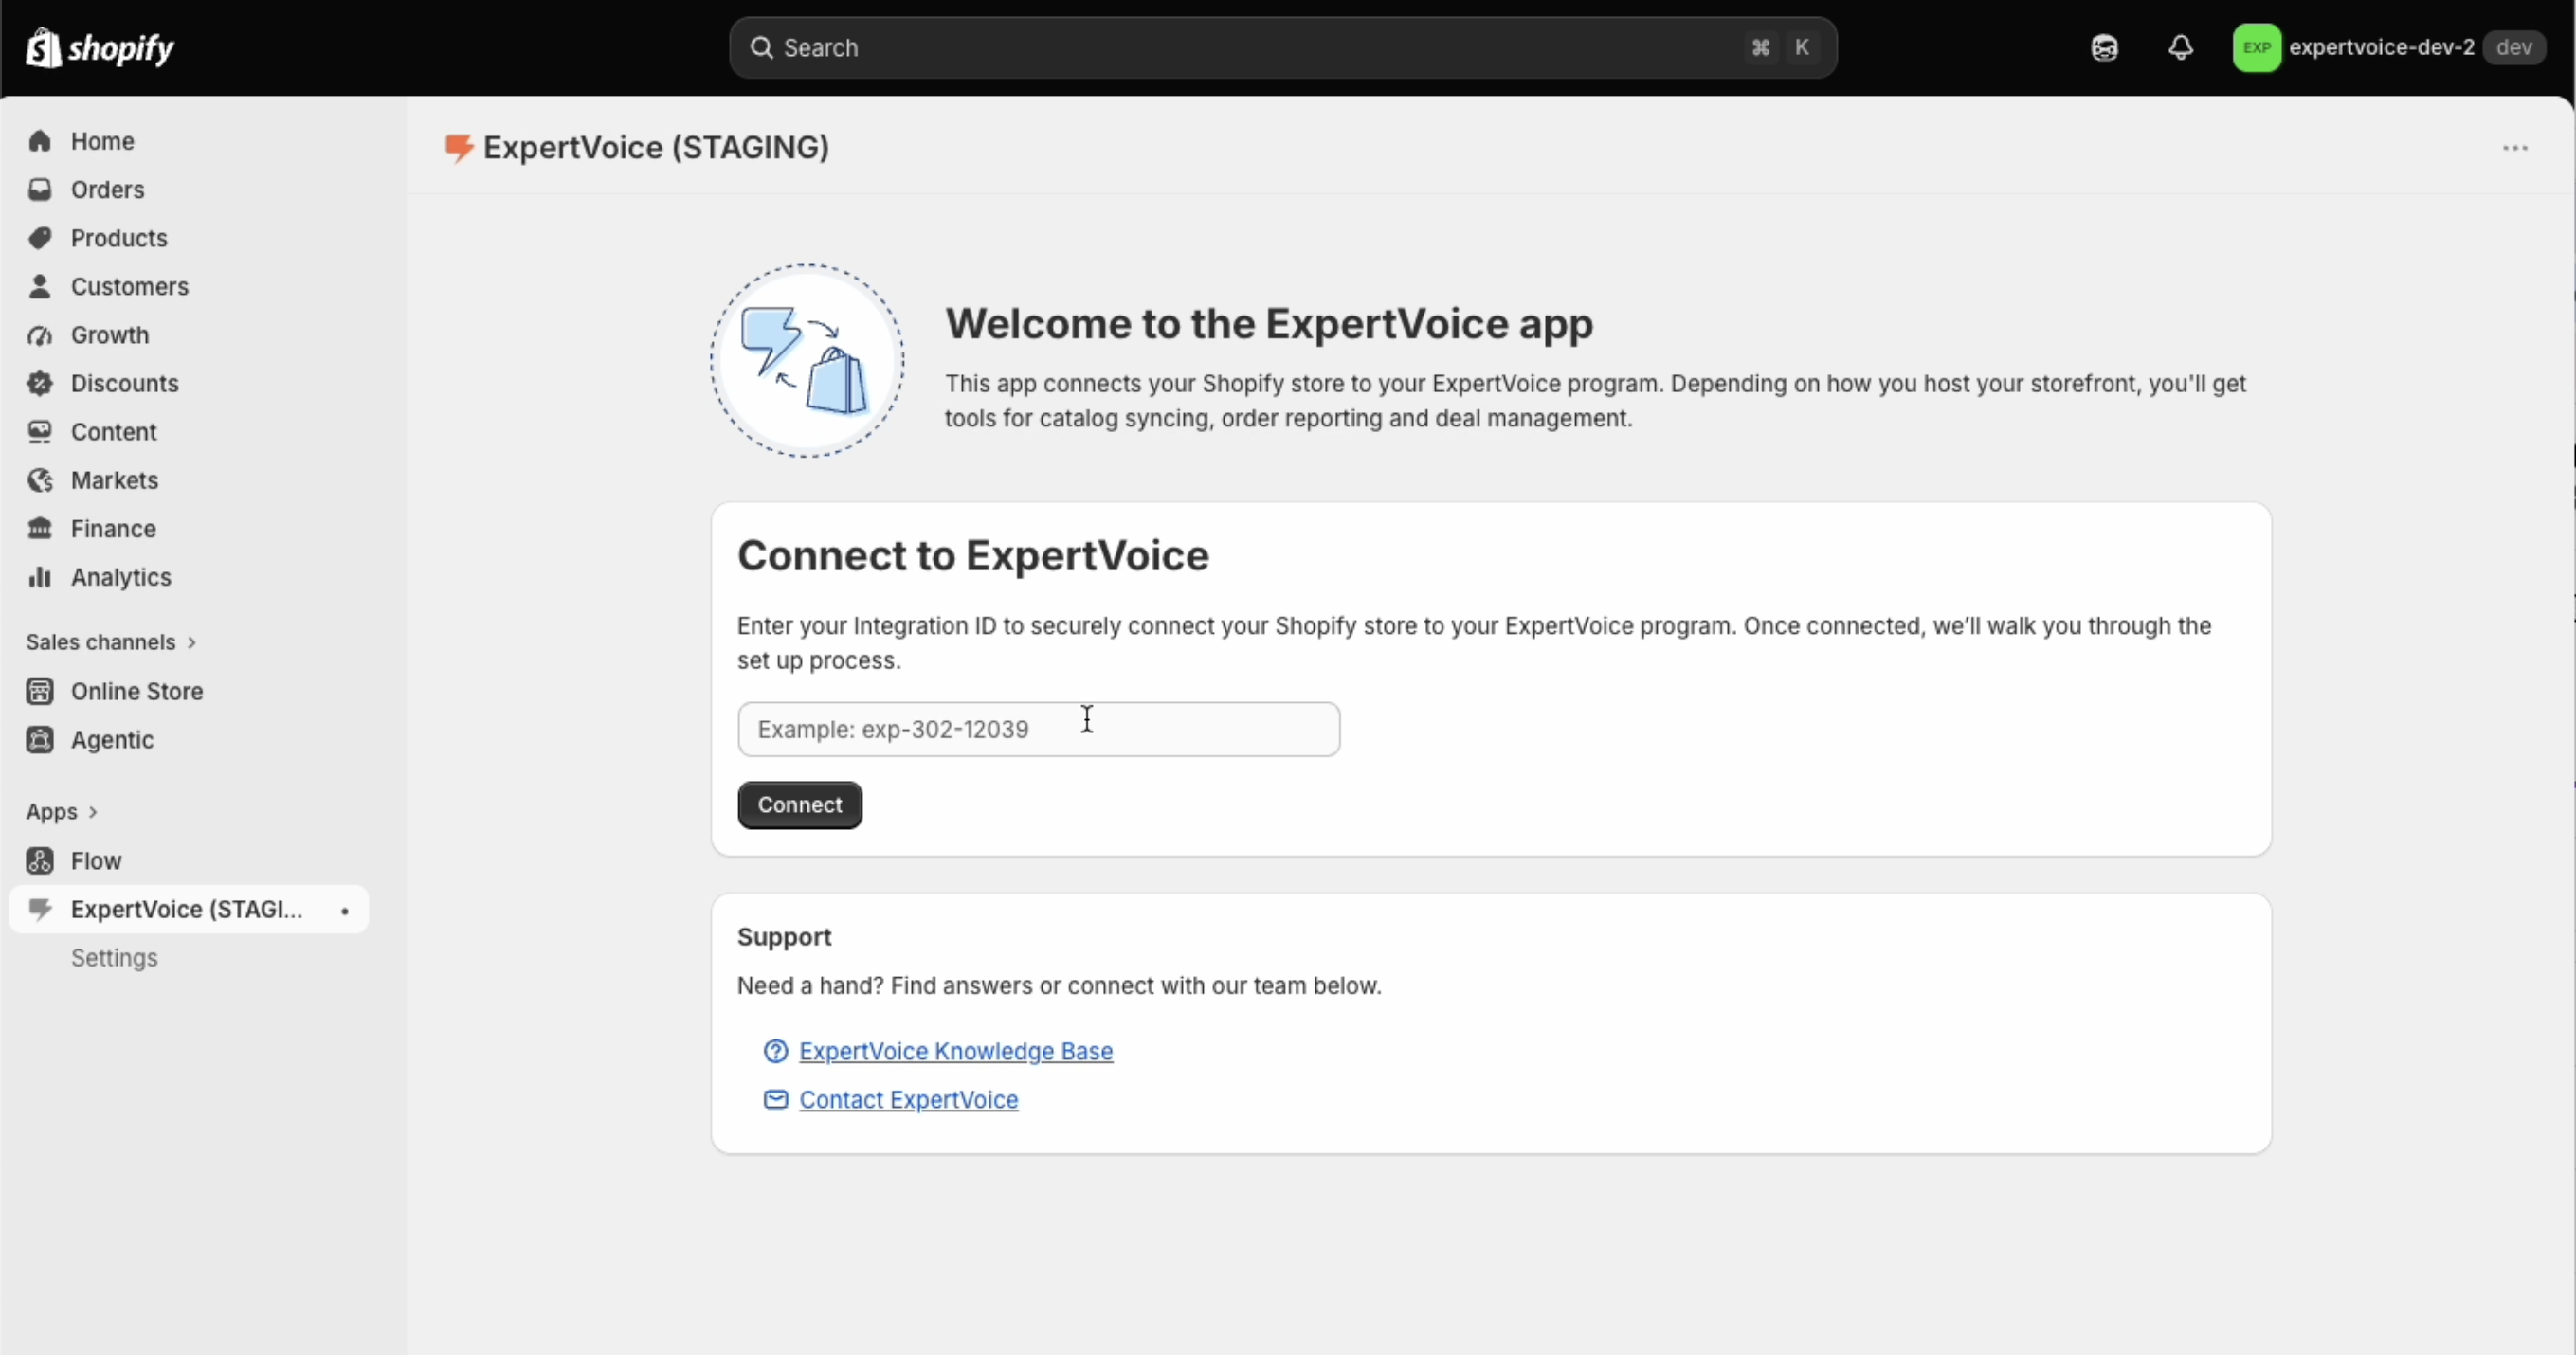This screenshot has height=1355, width=2576.
Task: Click the top Search bar
Action: click(1283, 47)
